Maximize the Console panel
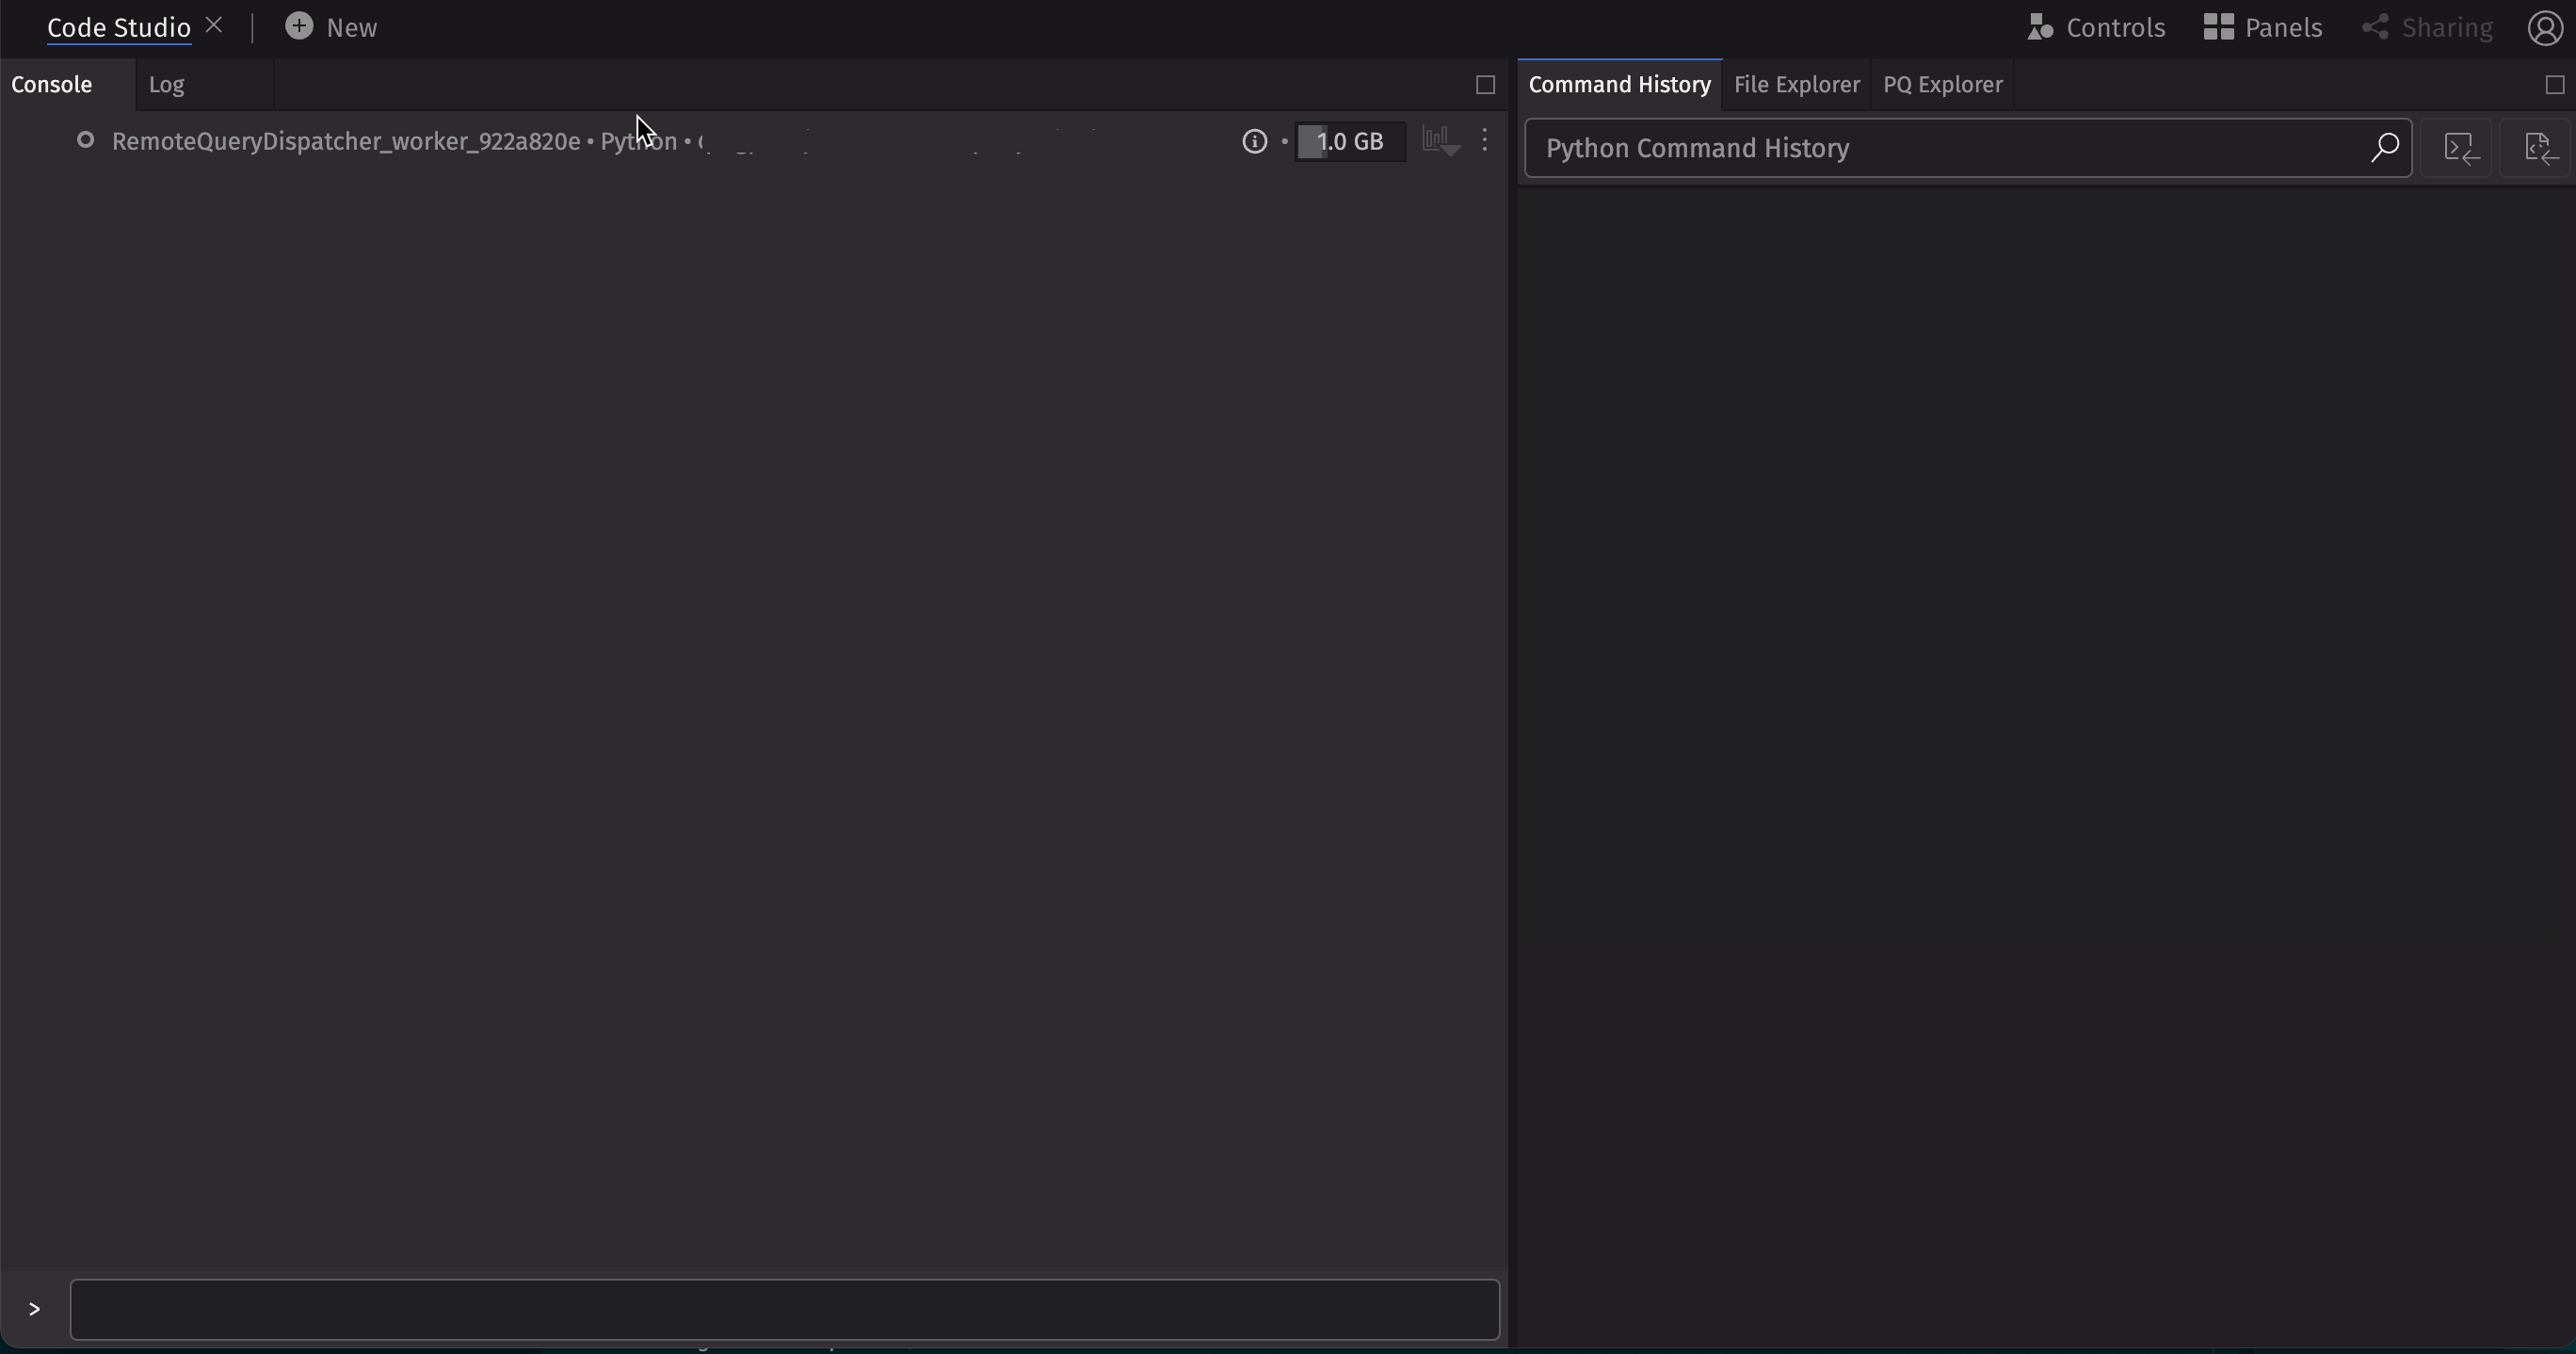Viewport: 2576px width, 1354px height. (1485, 85)
